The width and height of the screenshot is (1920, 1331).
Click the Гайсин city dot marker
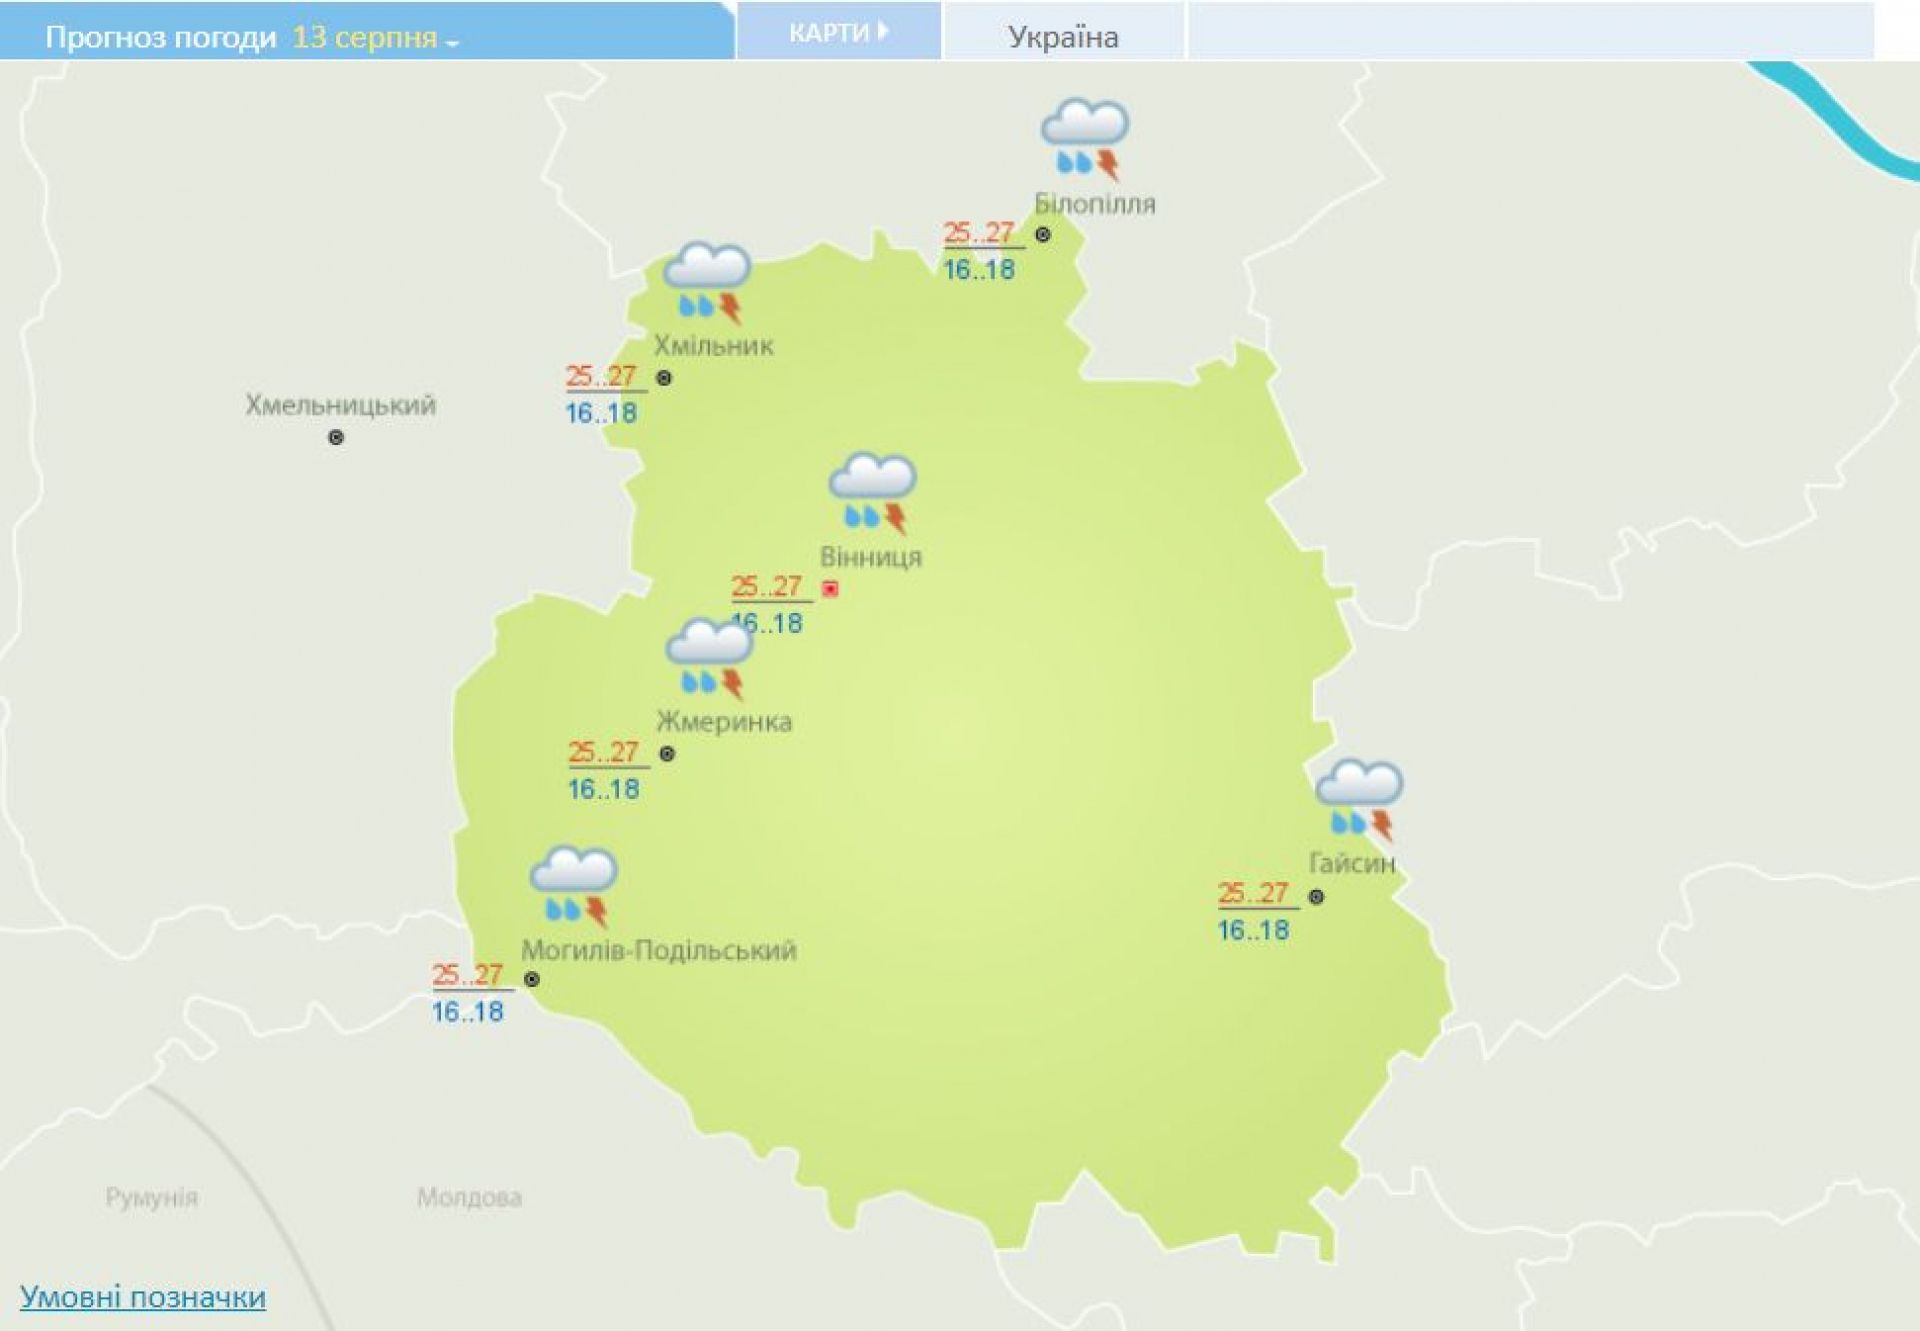(1316, 897)
